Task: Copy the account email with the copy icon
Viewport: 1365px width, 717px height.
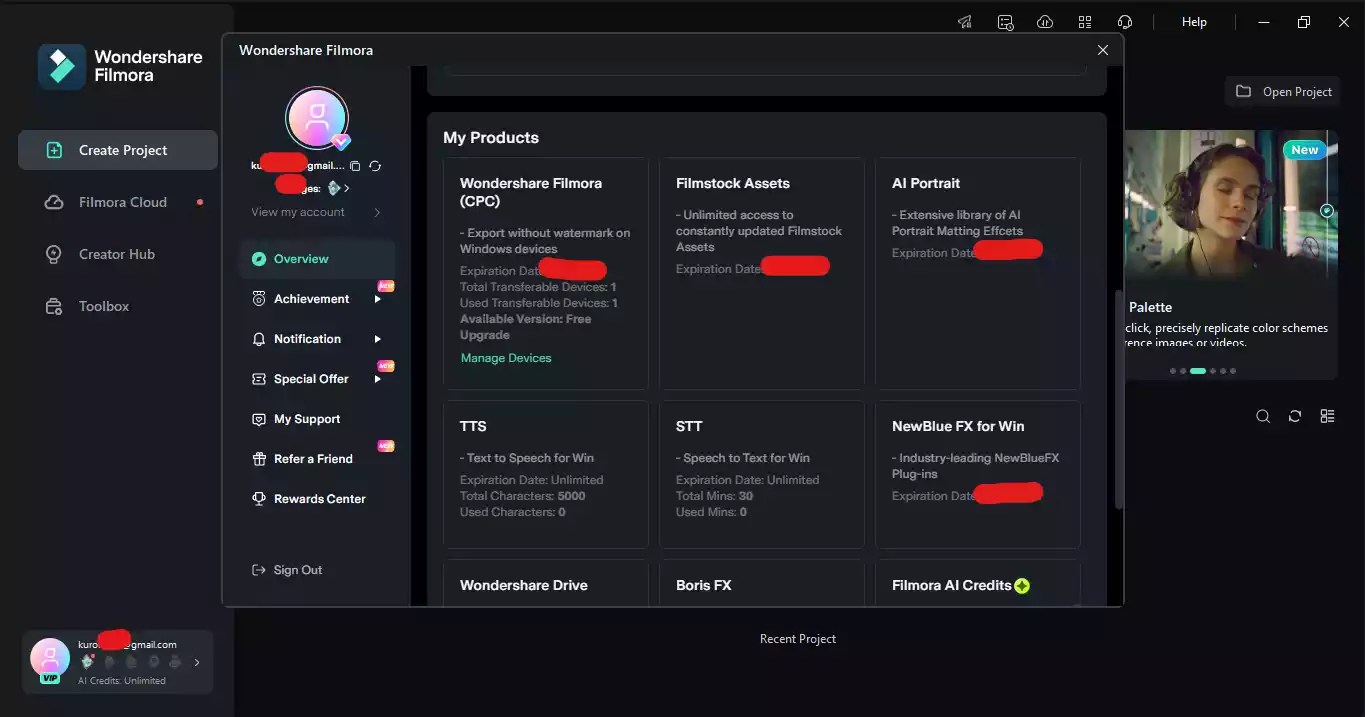Action: tap(355, 166)
